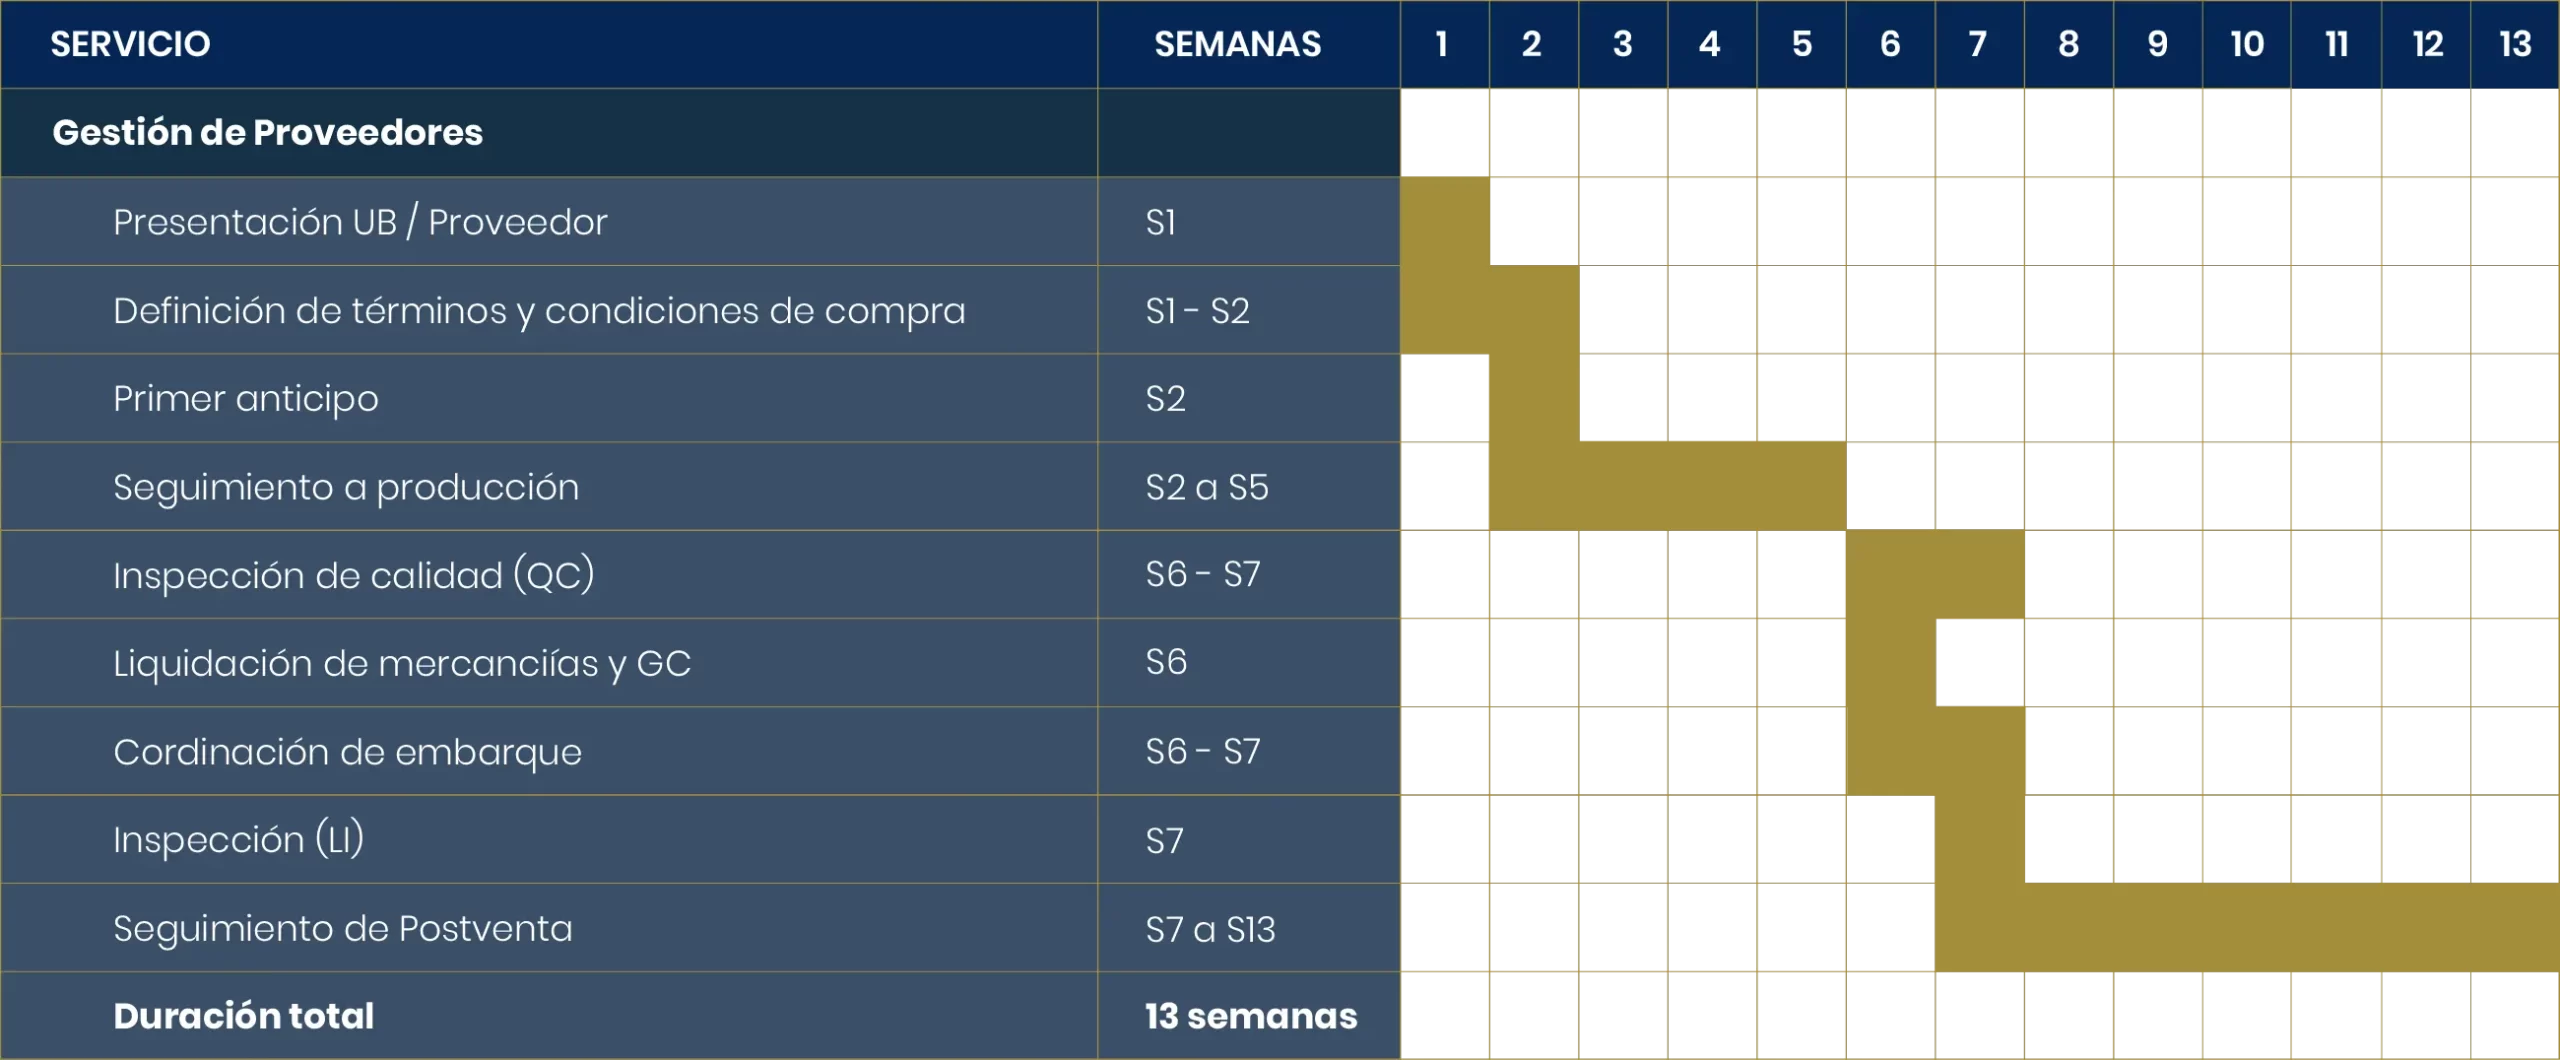Click week 10 header cell
Screen dimensions: 2560x1060
2246,44
